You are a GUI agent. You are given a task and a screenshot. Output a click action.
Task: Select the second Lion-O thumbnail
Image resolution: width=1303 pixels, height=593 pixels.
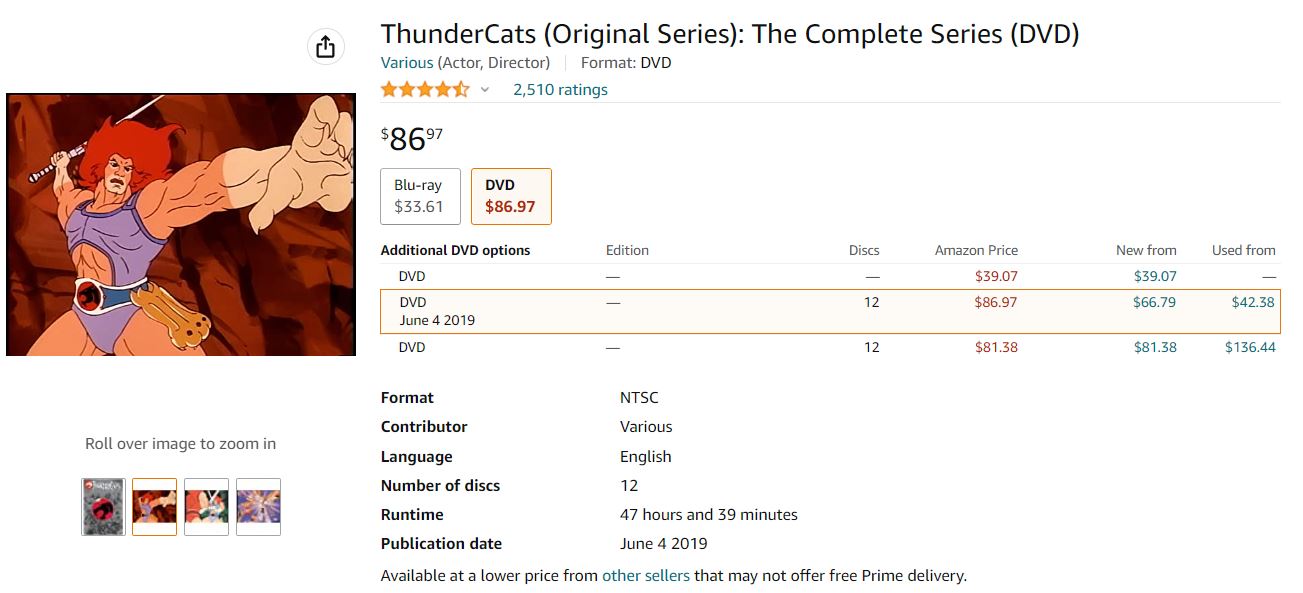pyautogui.click(x=153, y=506)
